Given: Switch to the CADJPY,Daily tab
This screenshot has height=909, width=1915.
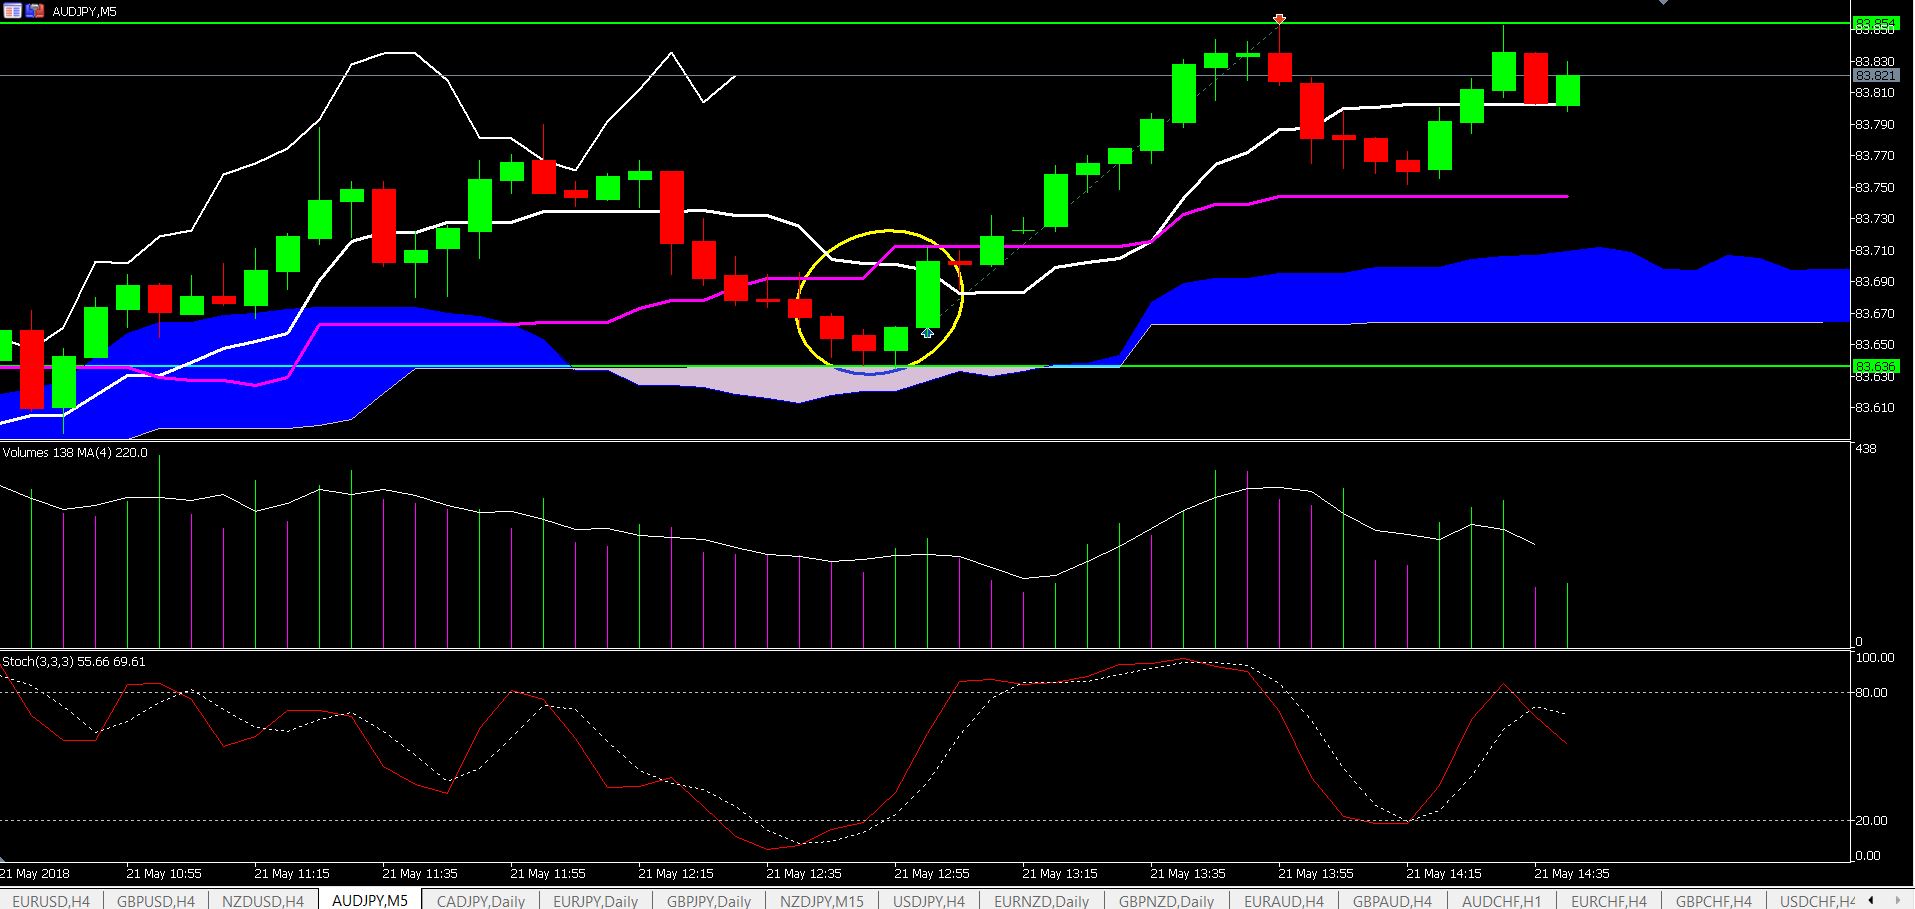Looking at the screenshot, I should 481,900.
